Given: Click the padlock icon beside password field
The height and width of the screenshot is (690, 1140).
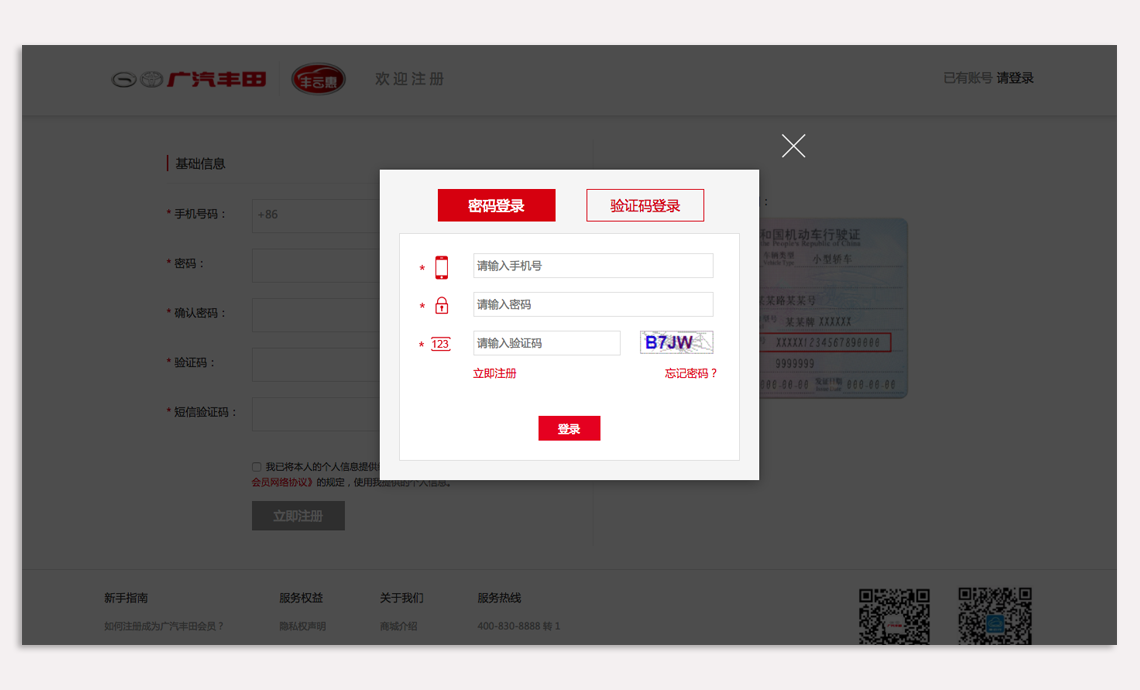Looking at the screenshot, I should coord(441,306).
